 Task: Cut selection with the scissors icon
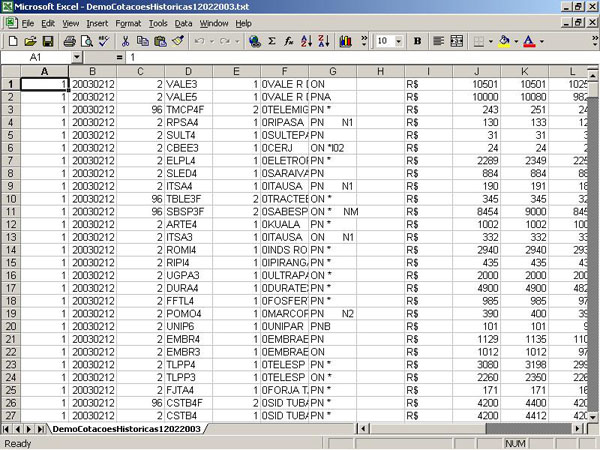coord(126,42)
